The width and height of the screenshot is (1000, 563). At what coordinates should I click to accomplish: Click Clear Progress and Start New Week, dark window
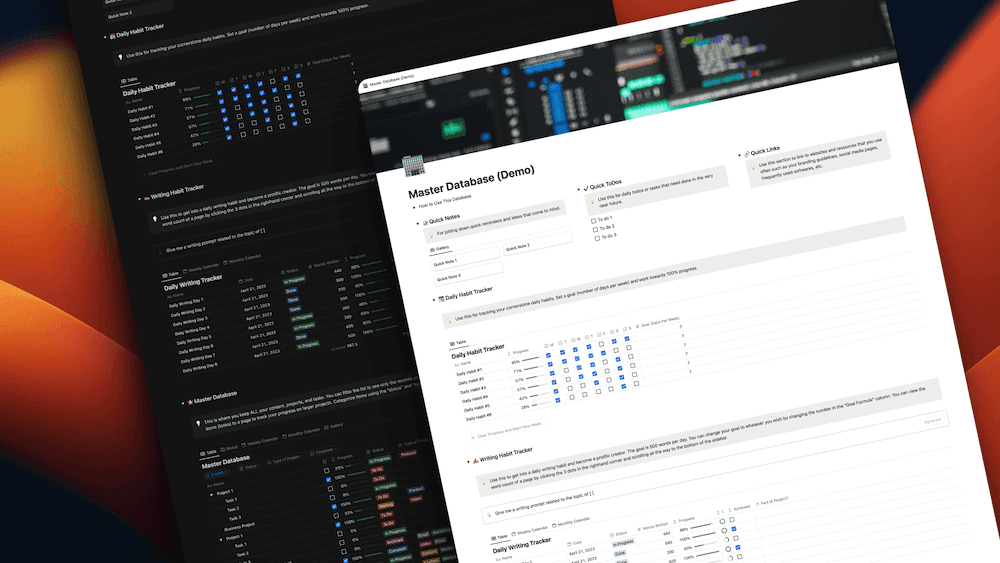tap(178, 168)
